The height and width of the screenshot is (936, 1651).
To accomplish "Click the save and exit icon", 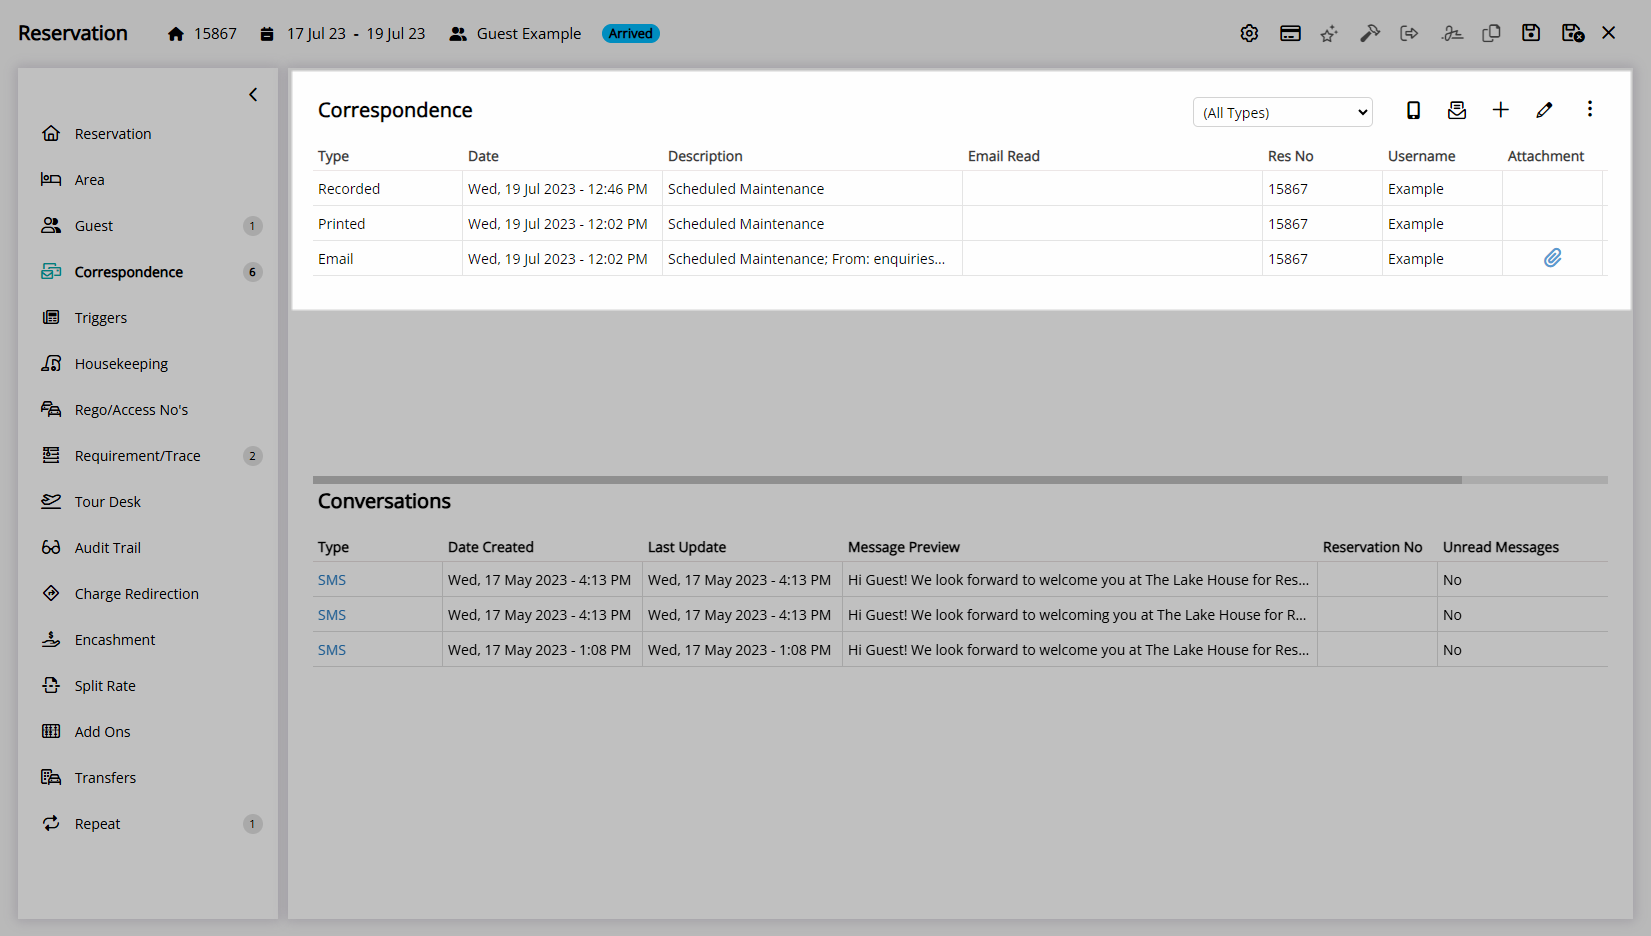I will click(x=1572, y=33).
